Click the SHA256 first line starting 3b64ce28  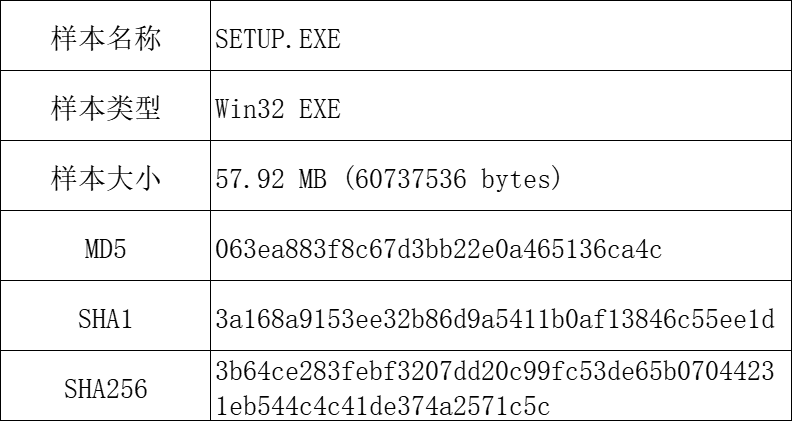pos(495,371)
